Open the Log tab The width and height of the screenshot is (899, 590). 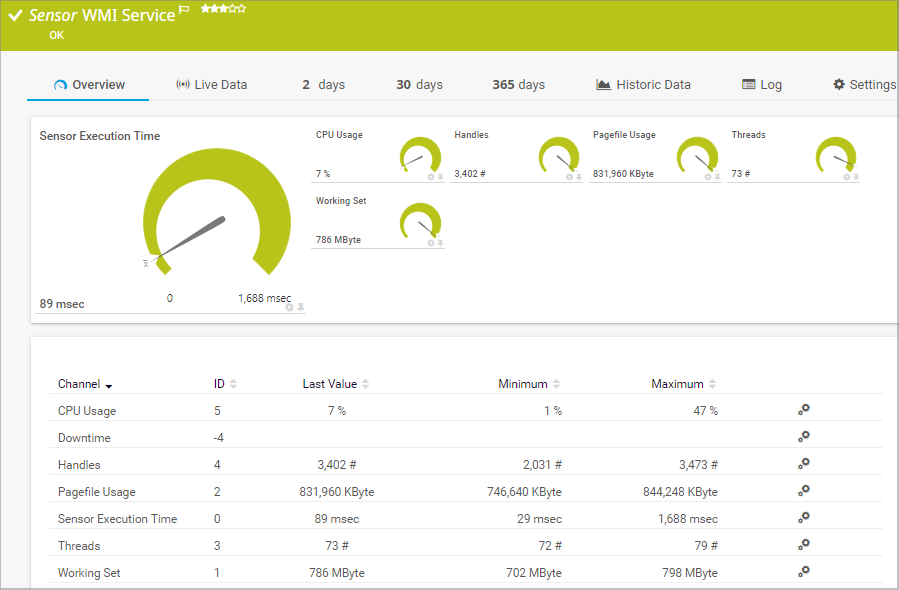(x=762, y=85)
